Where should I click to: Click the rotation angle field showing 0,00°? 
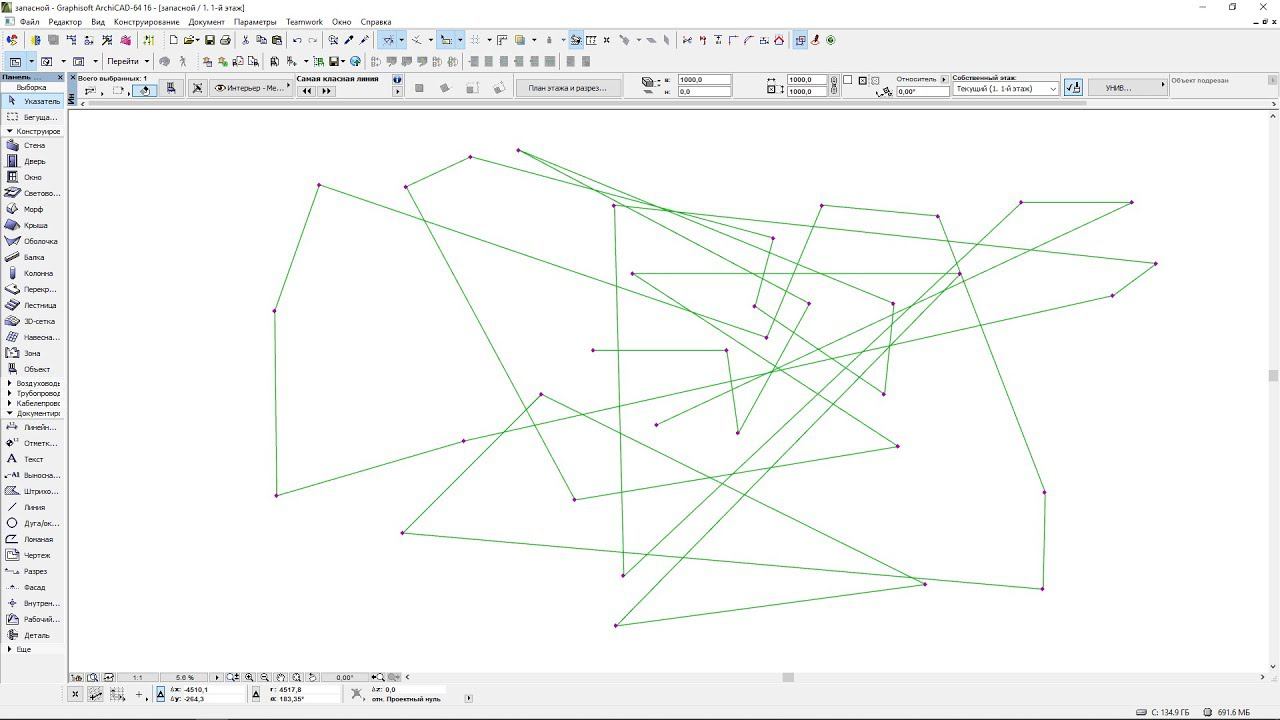point(923,91)
